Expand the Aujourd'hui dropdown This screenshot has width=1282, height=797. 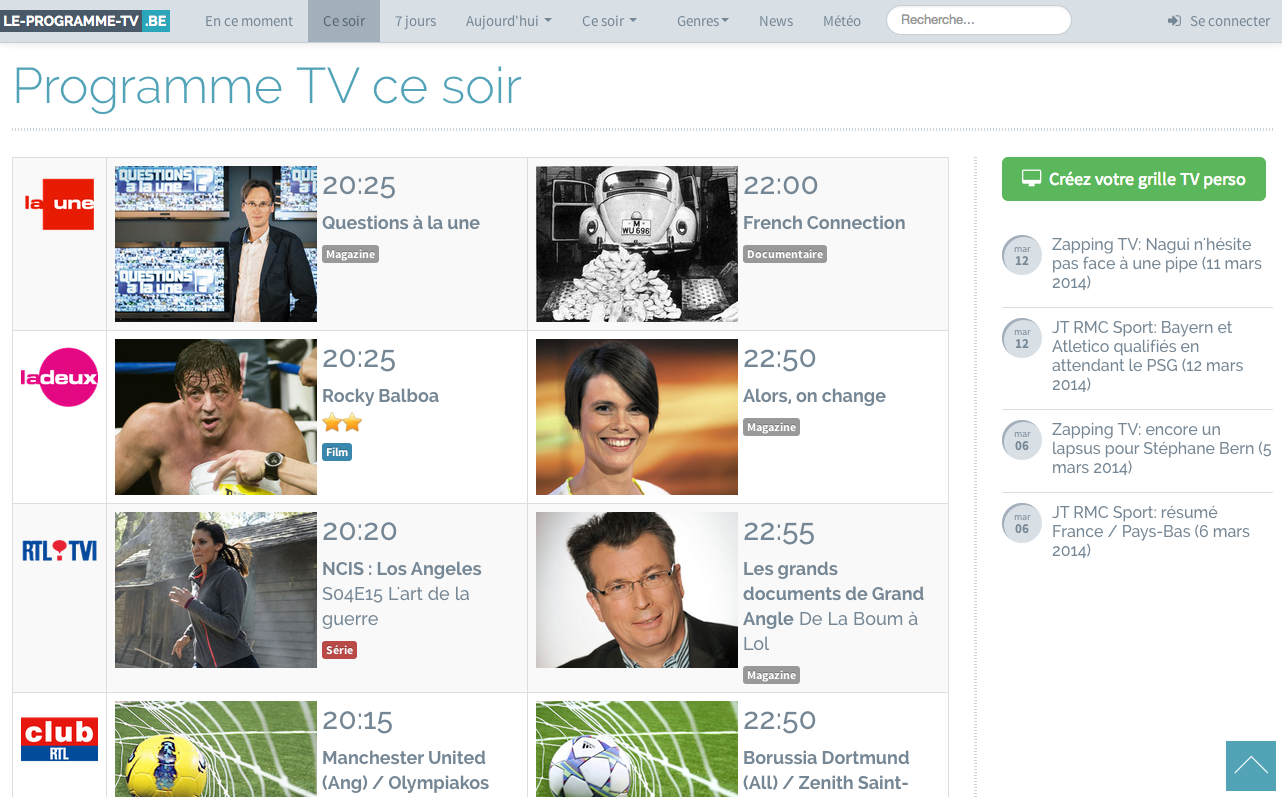508,21
